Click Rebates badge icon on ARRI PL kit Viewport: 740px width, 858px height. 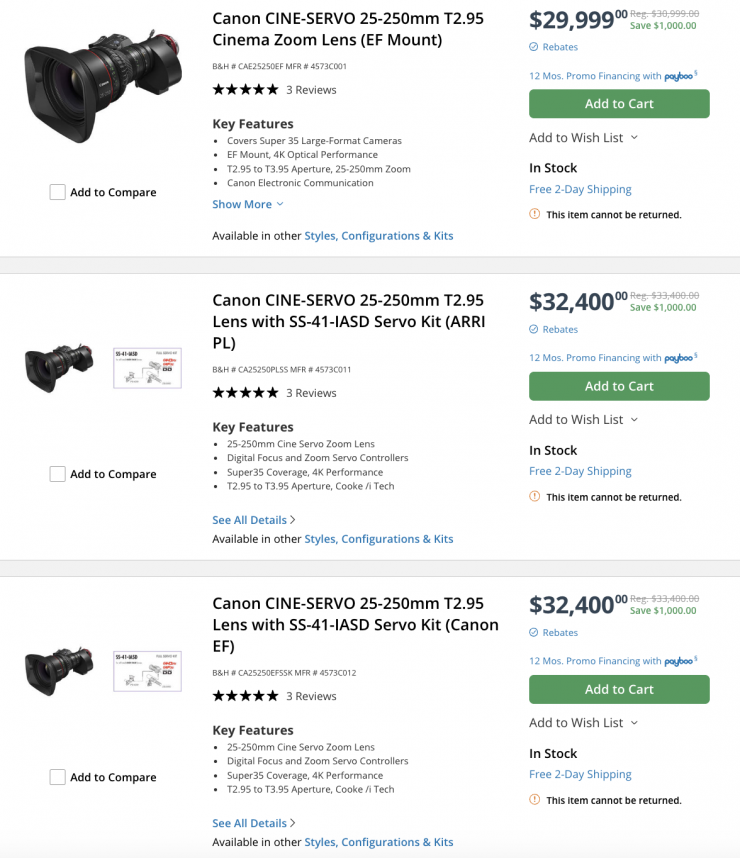(534, 329)
